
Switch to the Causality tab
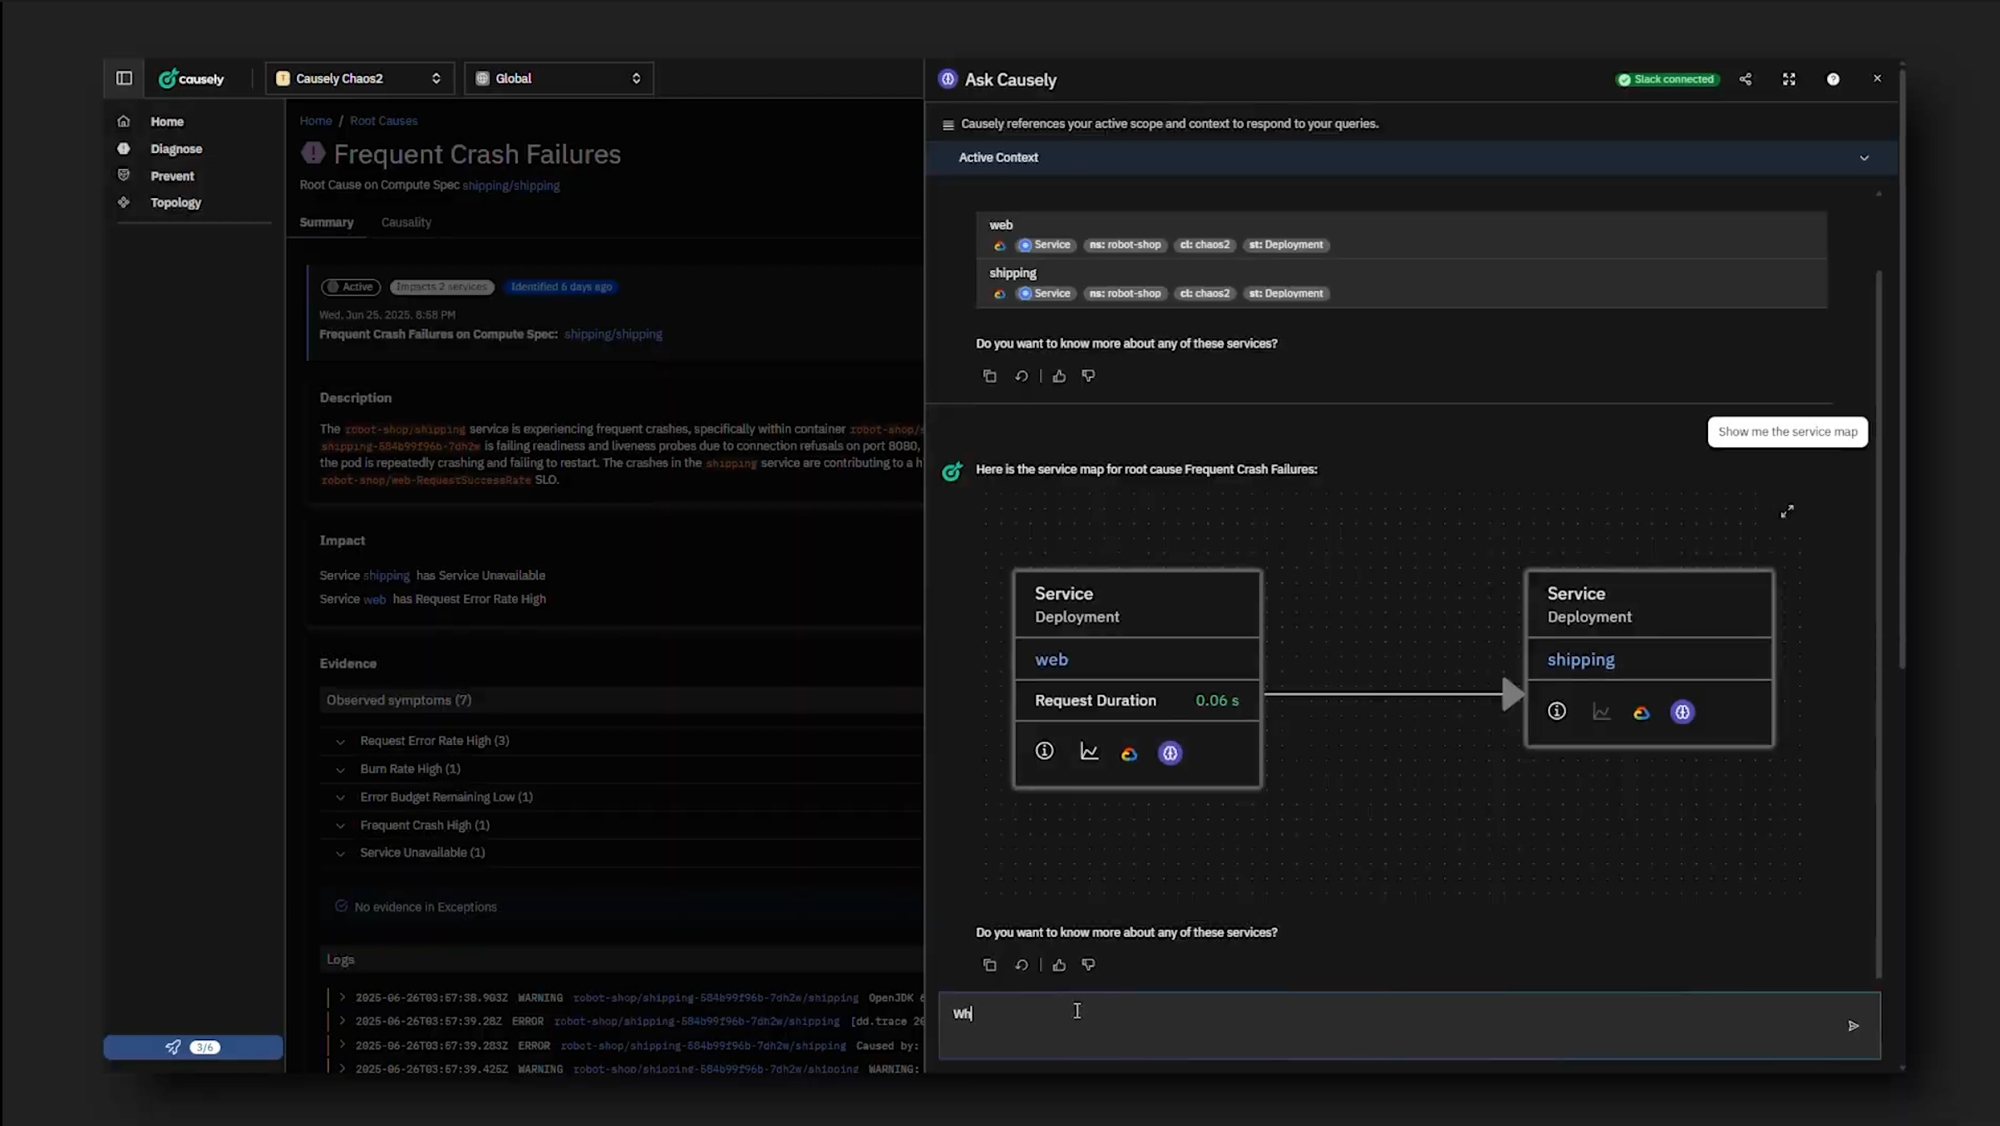point(405,222)
